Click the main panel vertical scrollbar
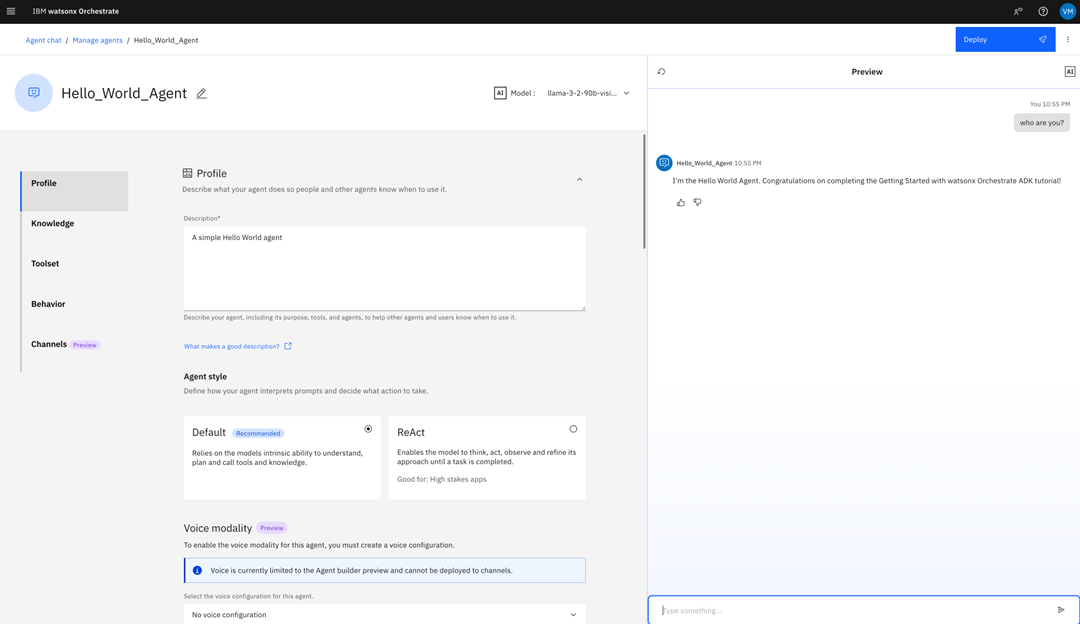This screenshot has width=1080, height=624. coord(644,191)
